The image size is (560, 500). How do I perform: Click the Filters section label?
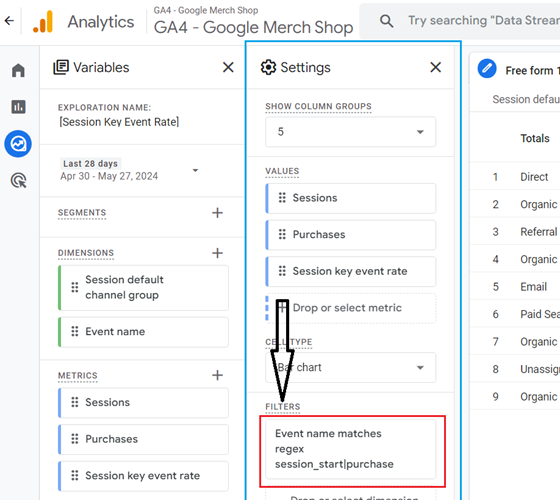coord(283,407)
